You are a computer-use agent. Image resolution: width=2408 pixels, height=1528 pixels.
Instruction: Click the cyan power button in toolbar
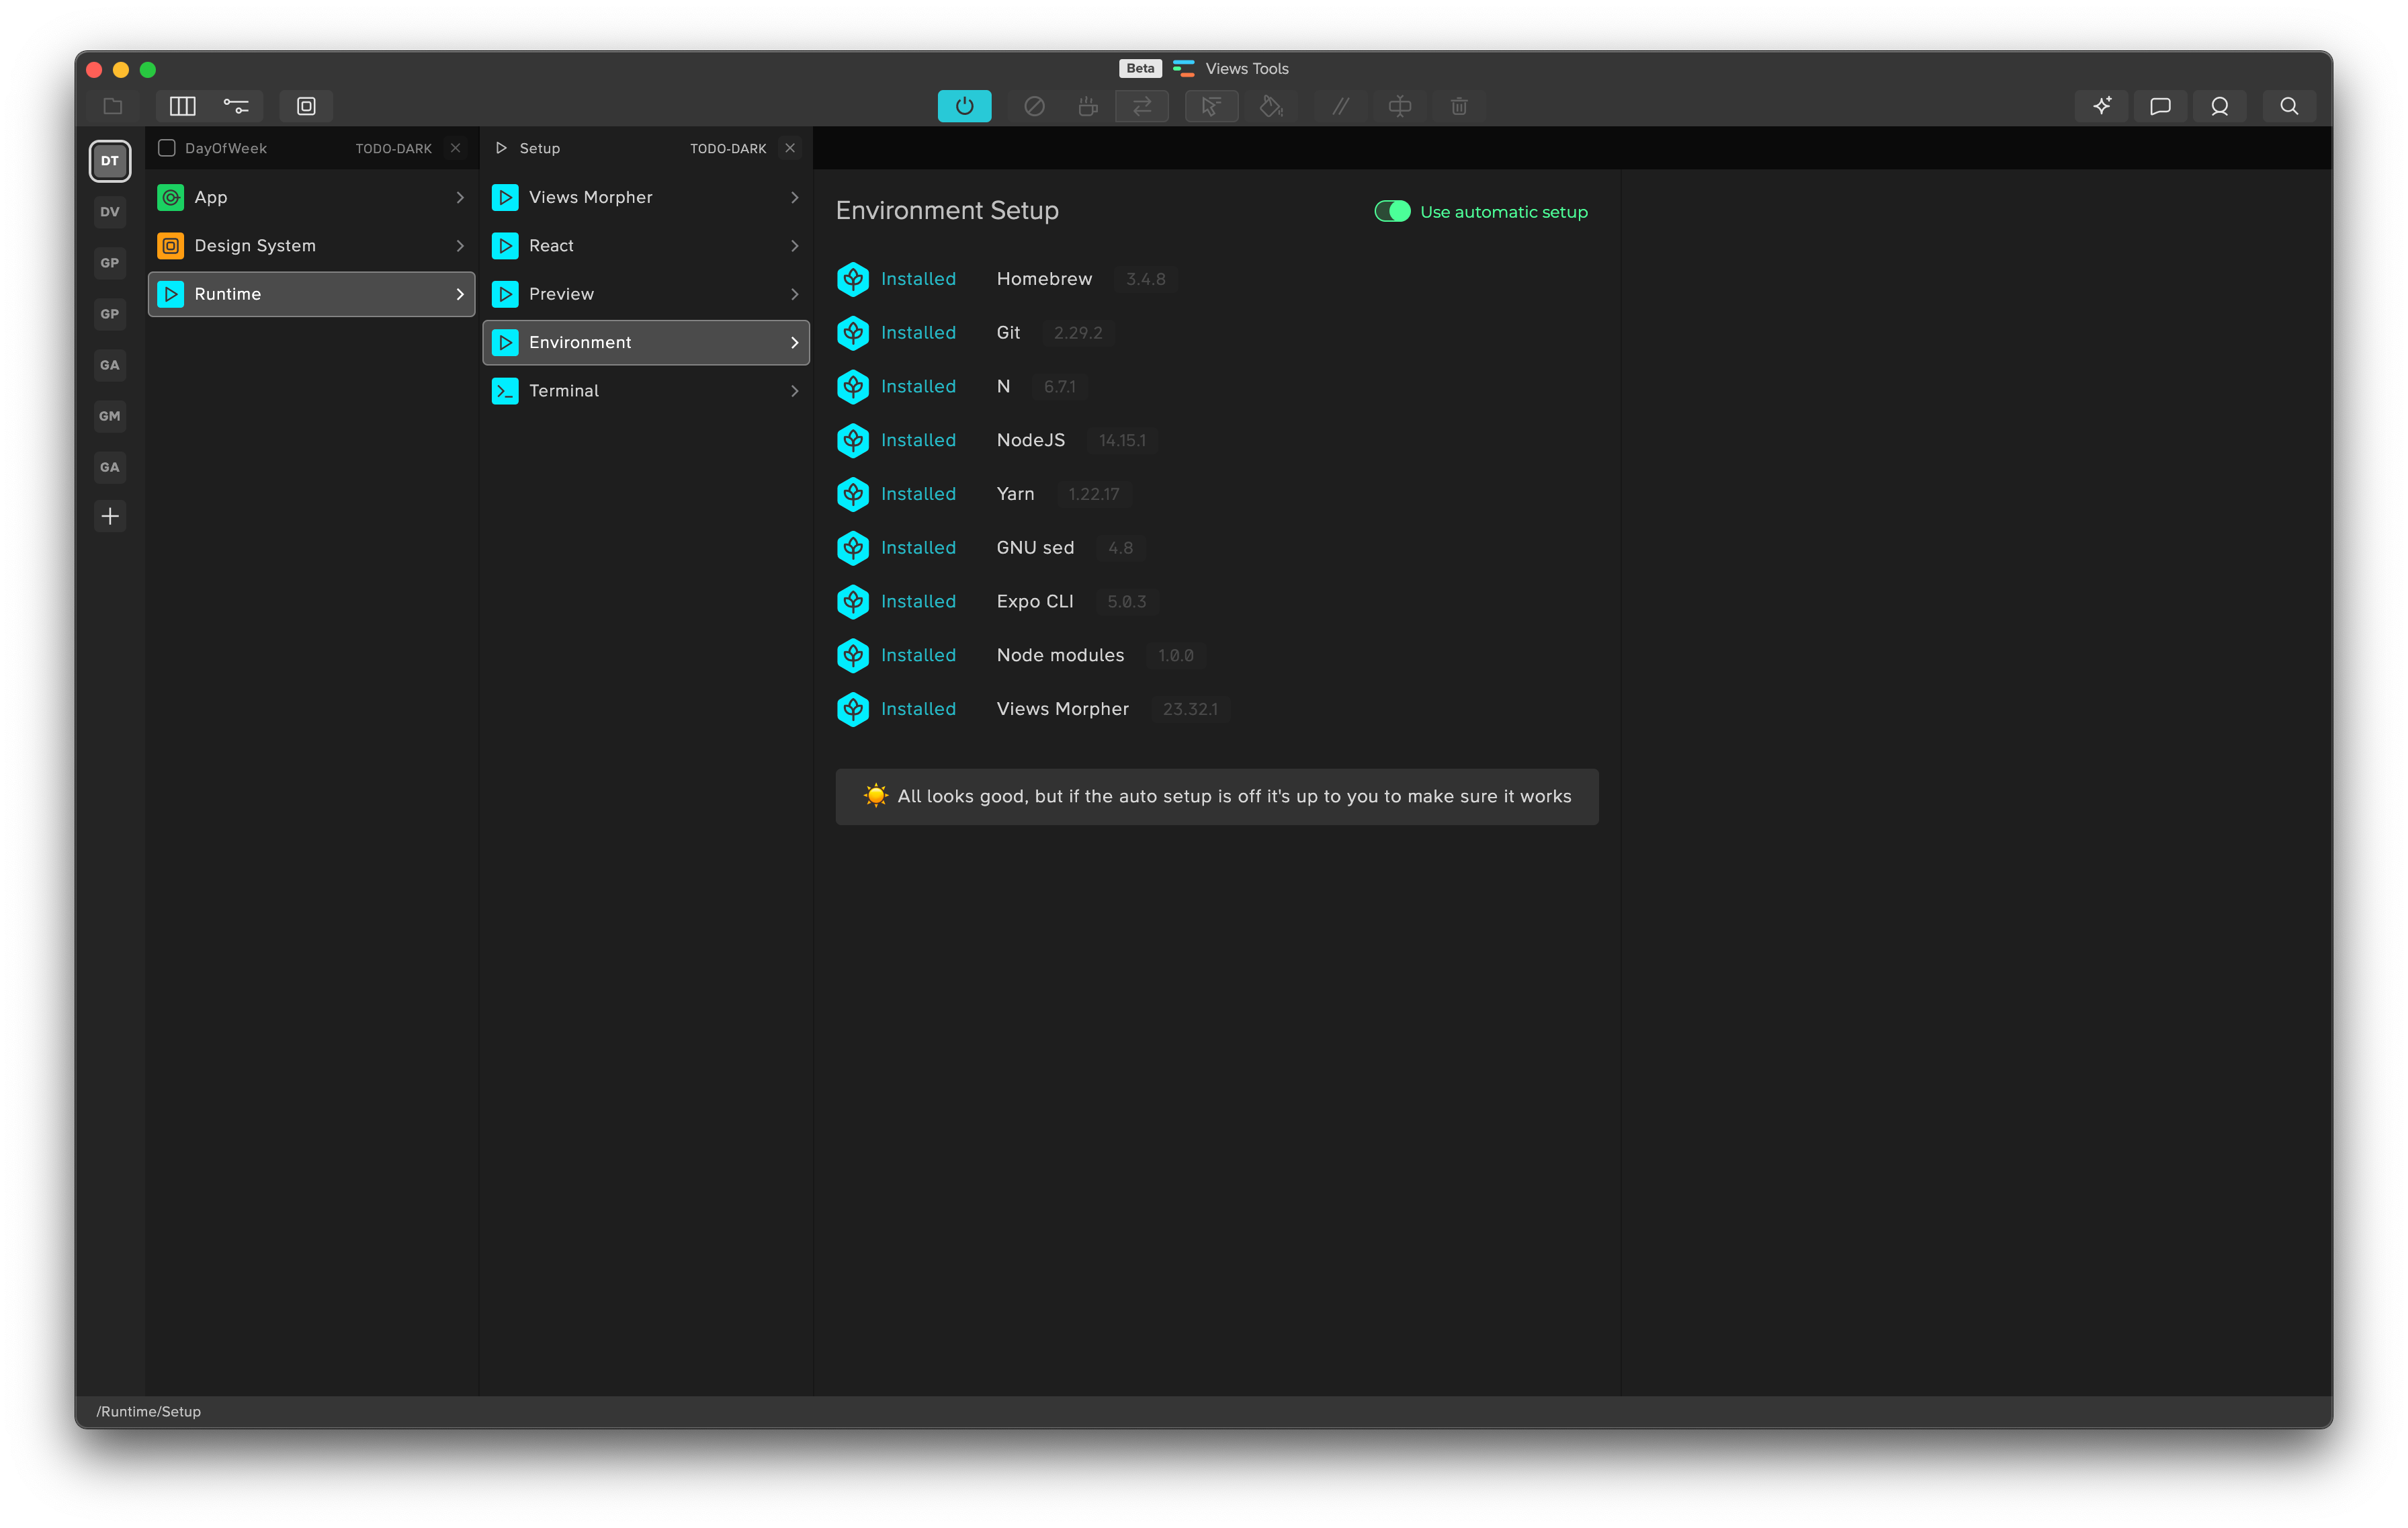coord(964,106)
